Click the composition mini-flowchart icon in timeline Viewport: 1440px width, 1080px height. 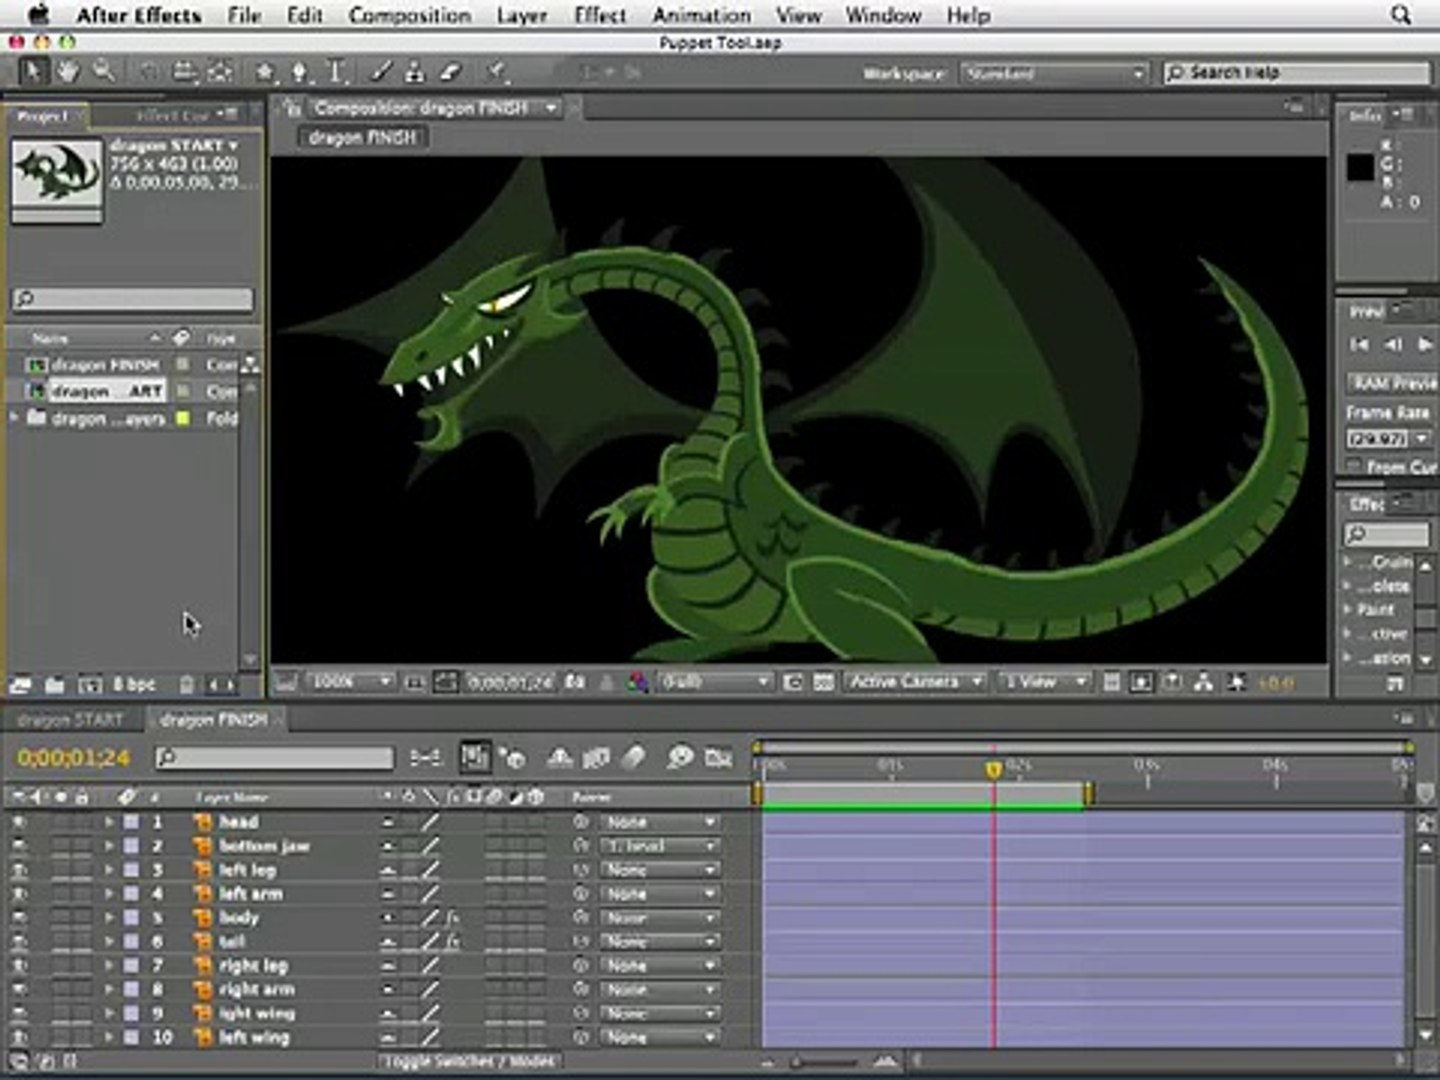(x=425, y=758)
